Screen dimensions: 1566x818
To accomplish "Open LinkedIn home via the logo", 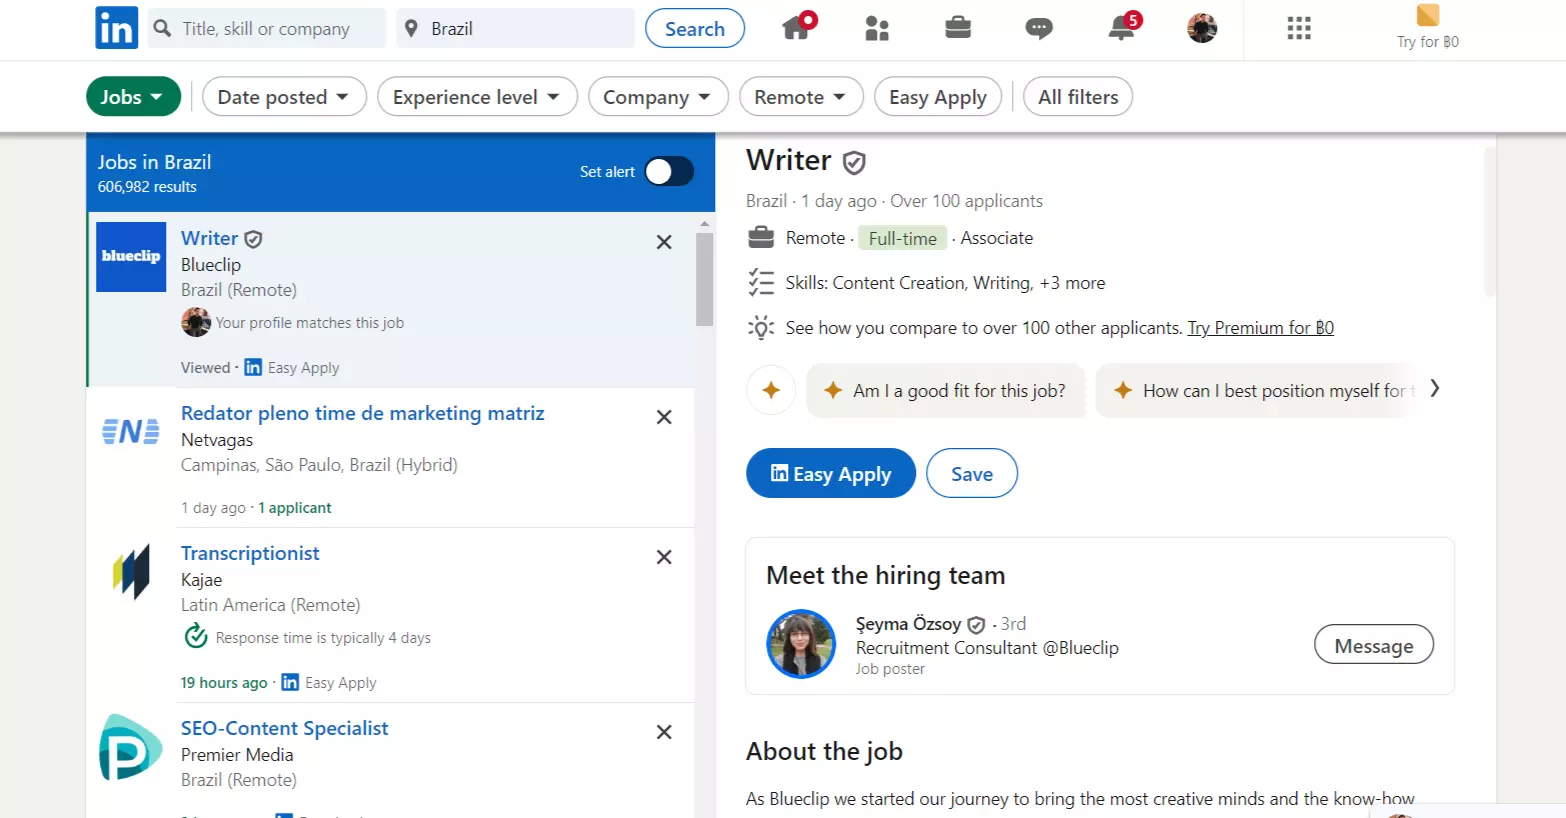I will (116, 28).
